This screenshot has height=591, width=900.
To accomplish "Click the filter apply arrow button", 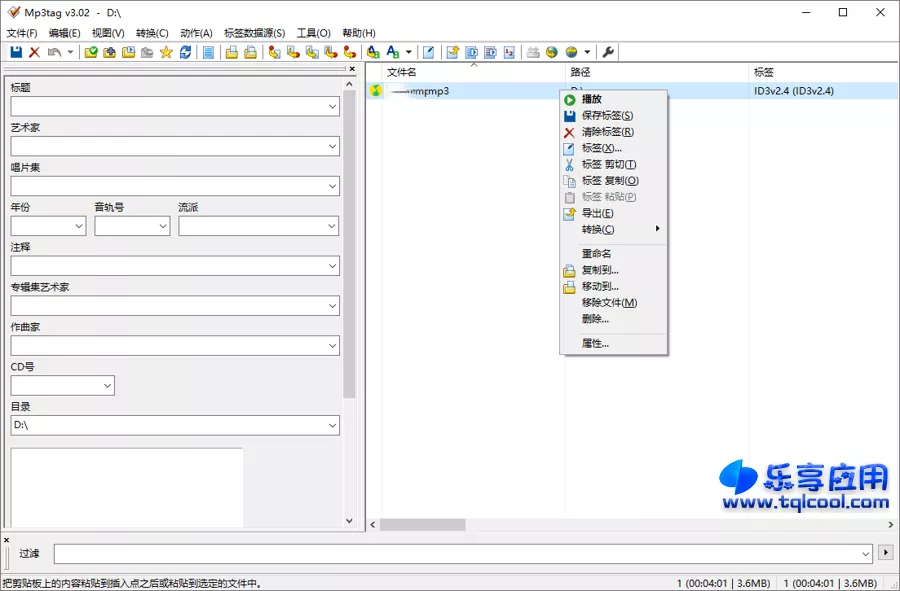I will [x=885, y=551].
